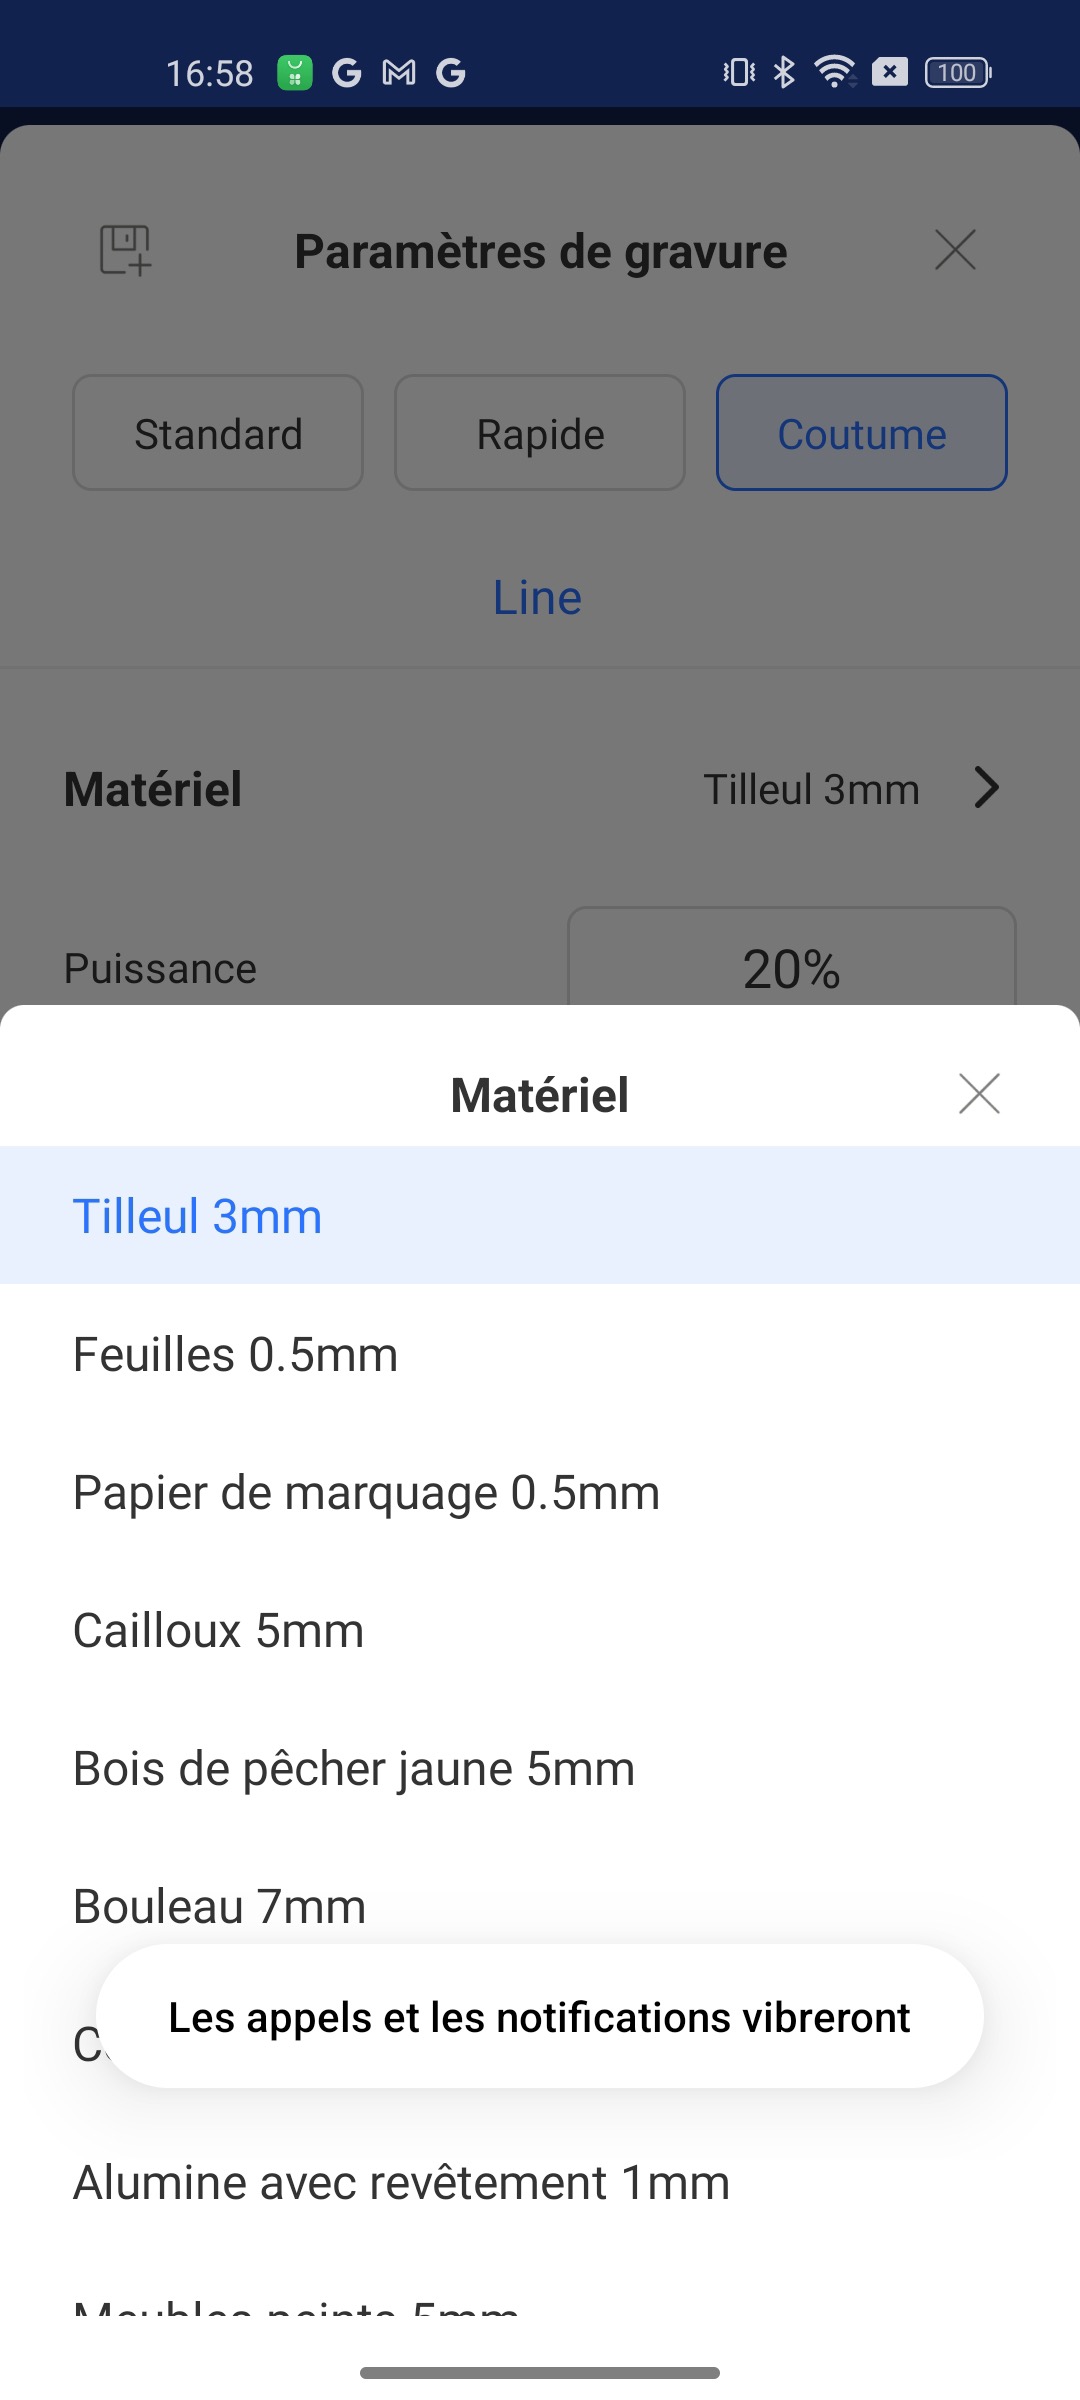The image size is (1080, 2400).
Task: Select the Standard engraving mode
Action: point(218,433)
